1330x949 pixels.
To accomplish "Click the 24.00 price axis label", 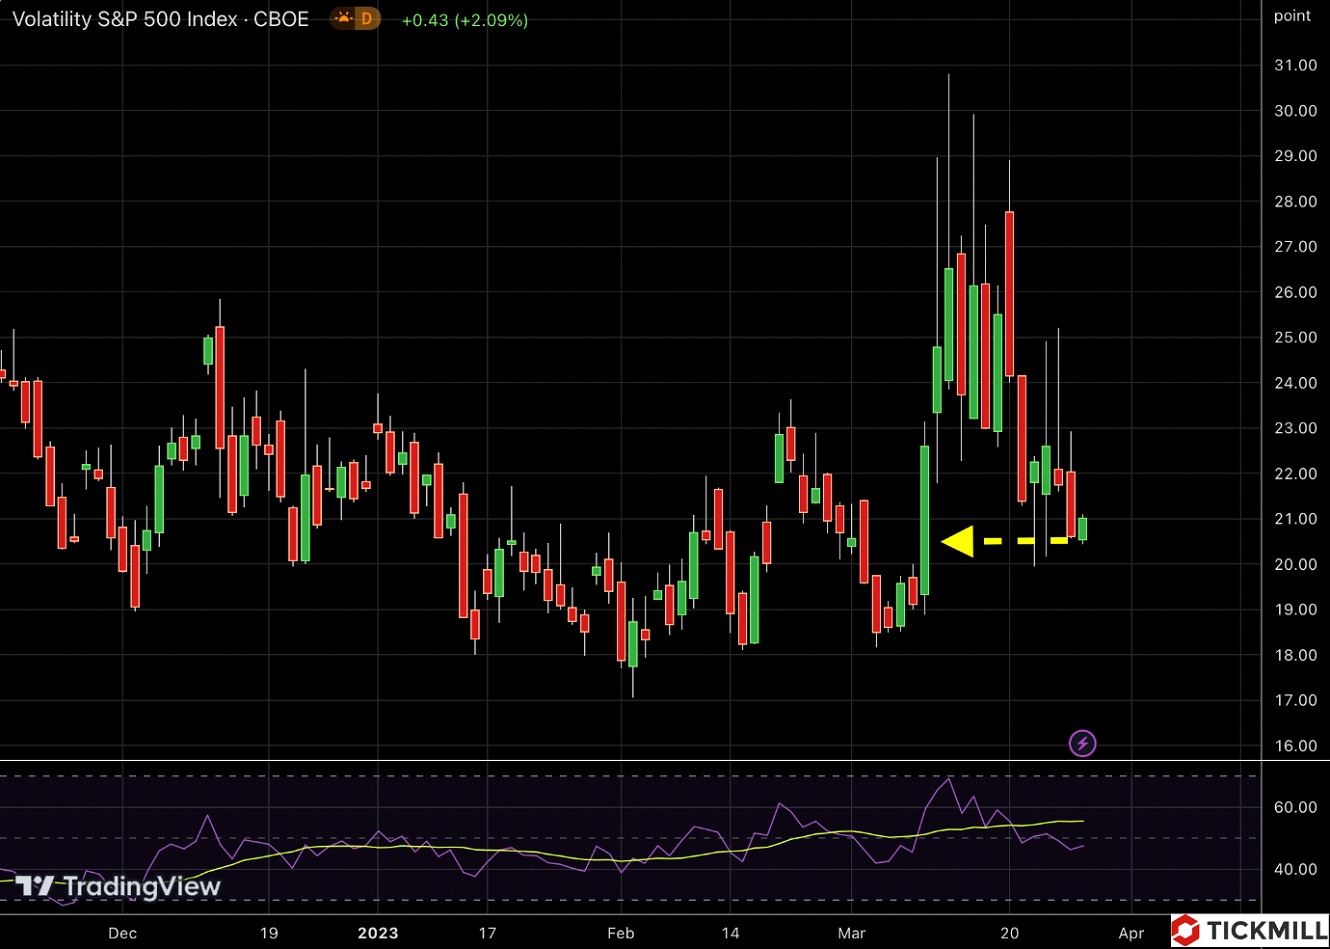I will point(1295,383).
